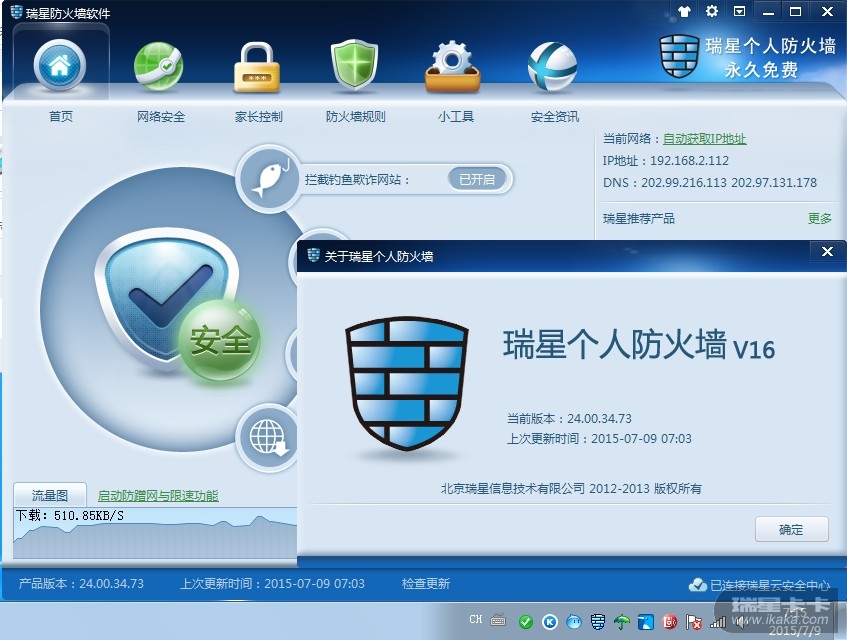Image resolution: width=847 pixels, height=640 pixels.
Task: Click Rising firewall shield tray icon
Action: click(597, 622)
